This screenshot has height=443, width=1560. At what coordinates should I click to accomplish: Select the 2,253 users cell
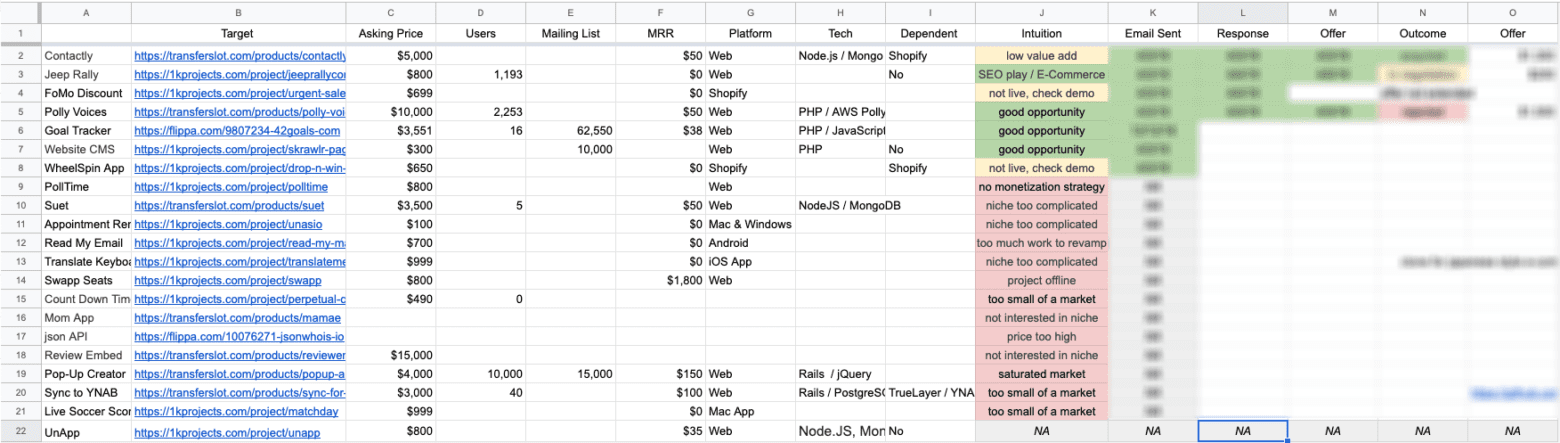click(x=481, y=112)
